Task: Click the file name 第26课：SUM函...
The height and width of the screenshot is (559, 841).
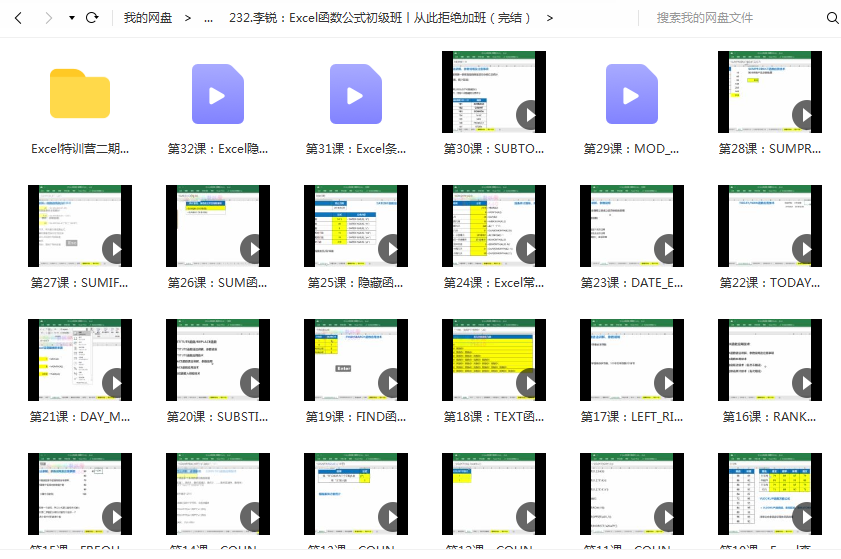Action: (218, 283)
